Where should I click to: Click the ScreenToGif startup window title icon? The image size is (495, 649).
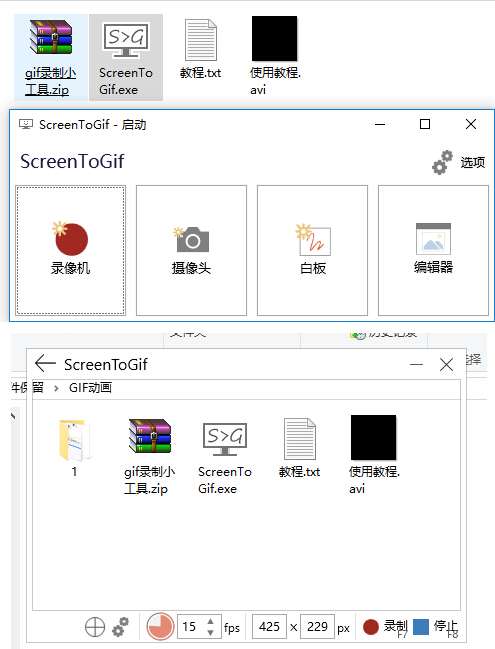(x=26, y=124)
